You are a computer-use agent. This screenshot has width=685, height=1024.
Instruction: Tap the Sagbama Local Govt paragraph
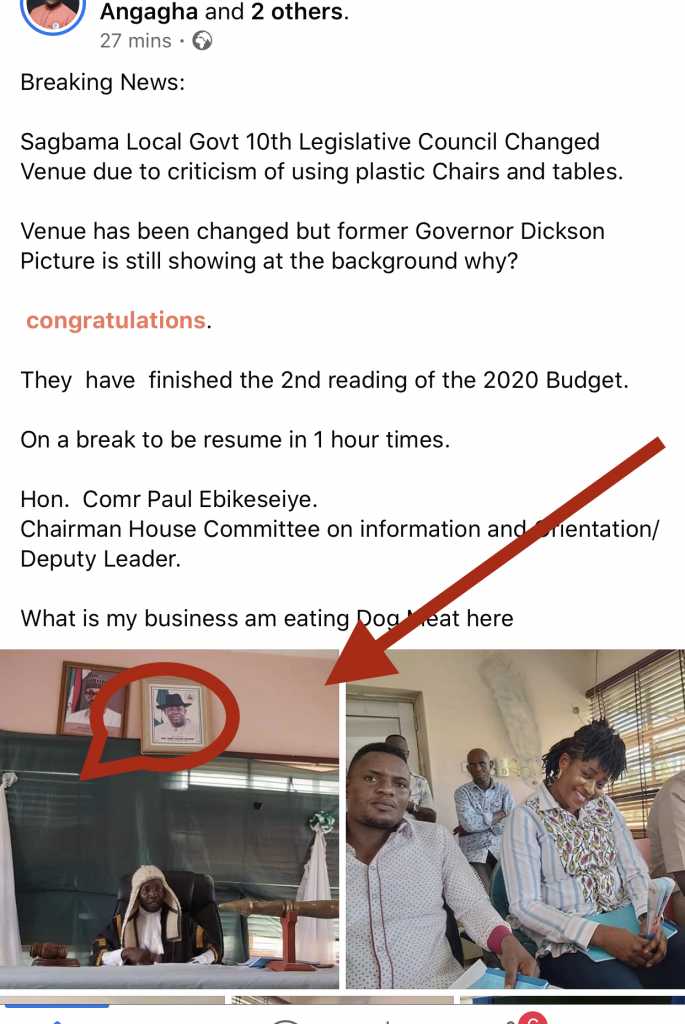(x=322, y=157)
